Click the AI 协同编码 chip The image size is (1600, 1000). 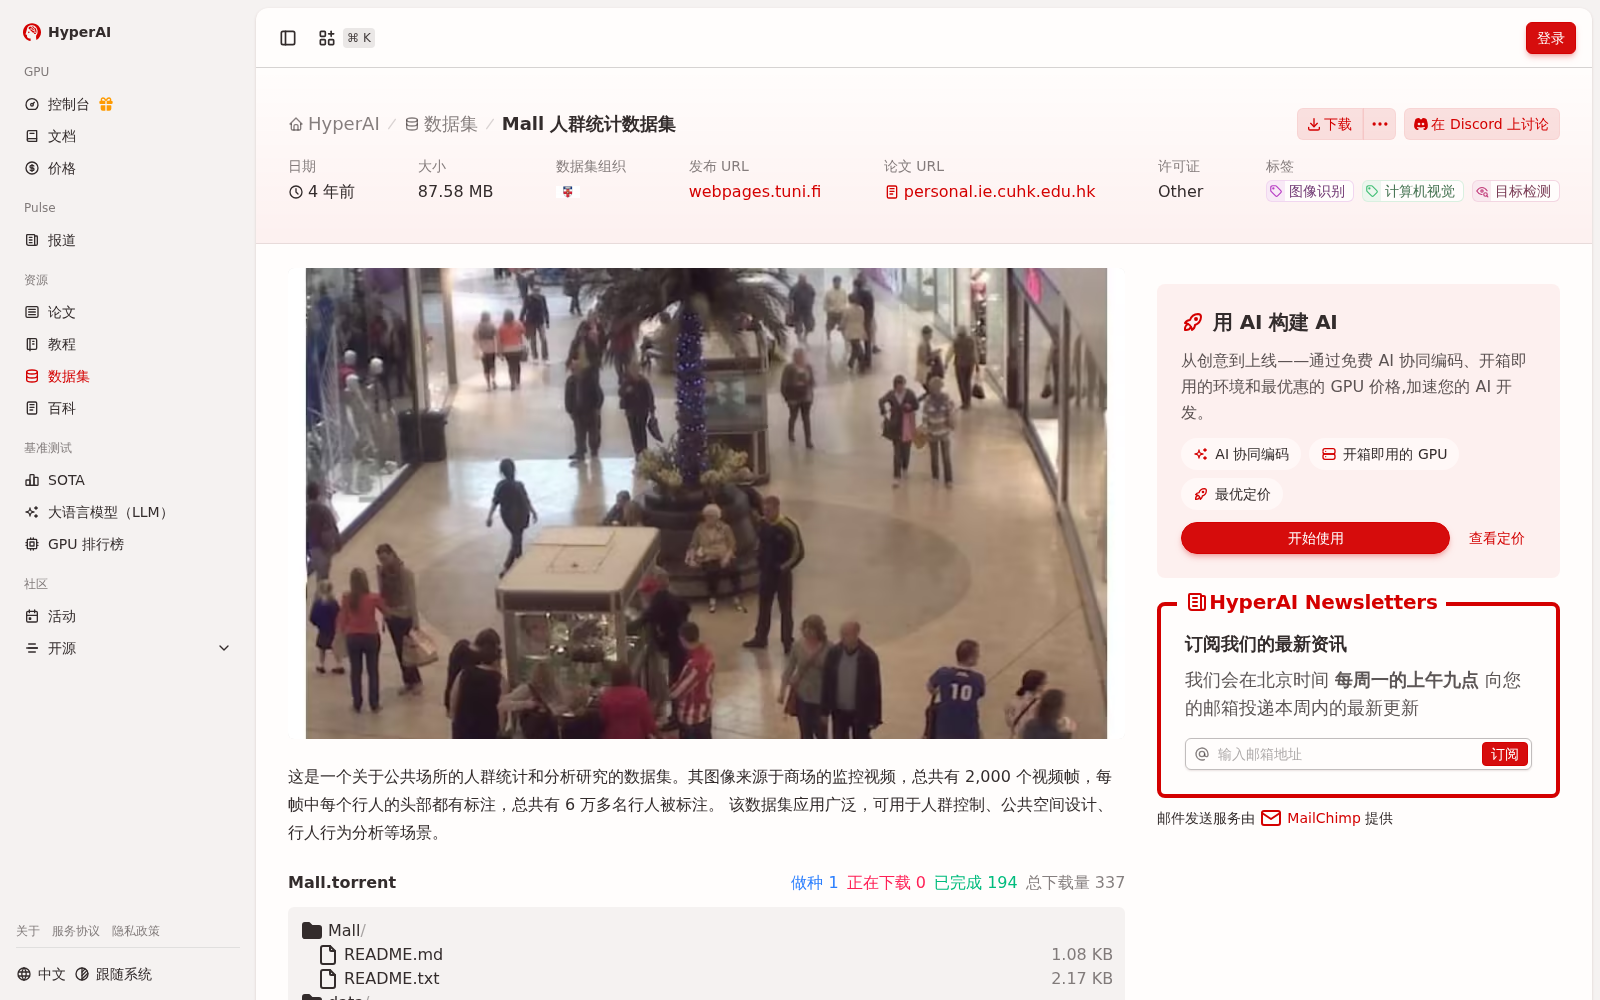click(x=1241, y=454)
